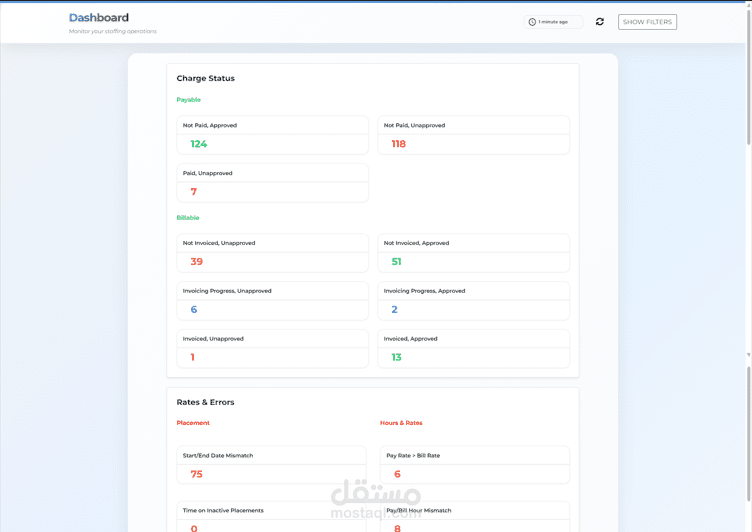
Task: Open the 'Not Paid, Approved' card
Action: 272,135
